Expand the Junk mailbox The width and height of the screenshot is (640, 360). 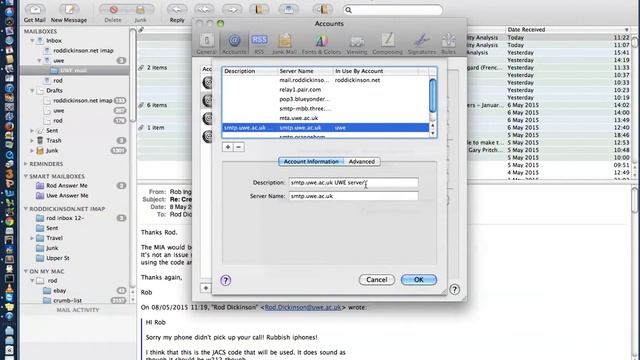click(x=32, y=151)
